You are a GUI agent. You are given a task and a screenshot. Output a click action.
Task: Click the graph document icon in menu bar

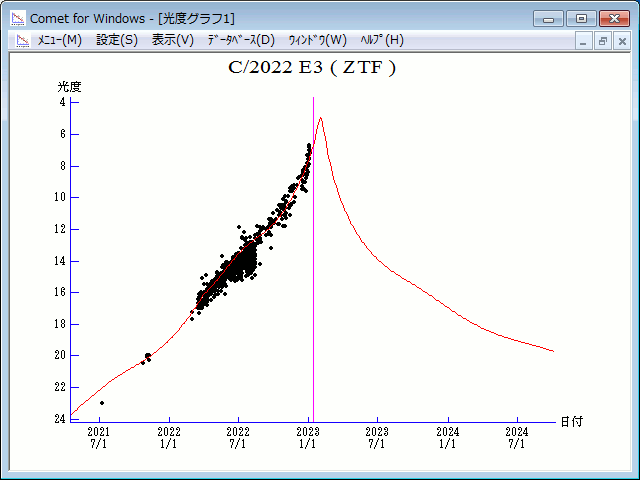pyautogui.click(x=22, y=40)
